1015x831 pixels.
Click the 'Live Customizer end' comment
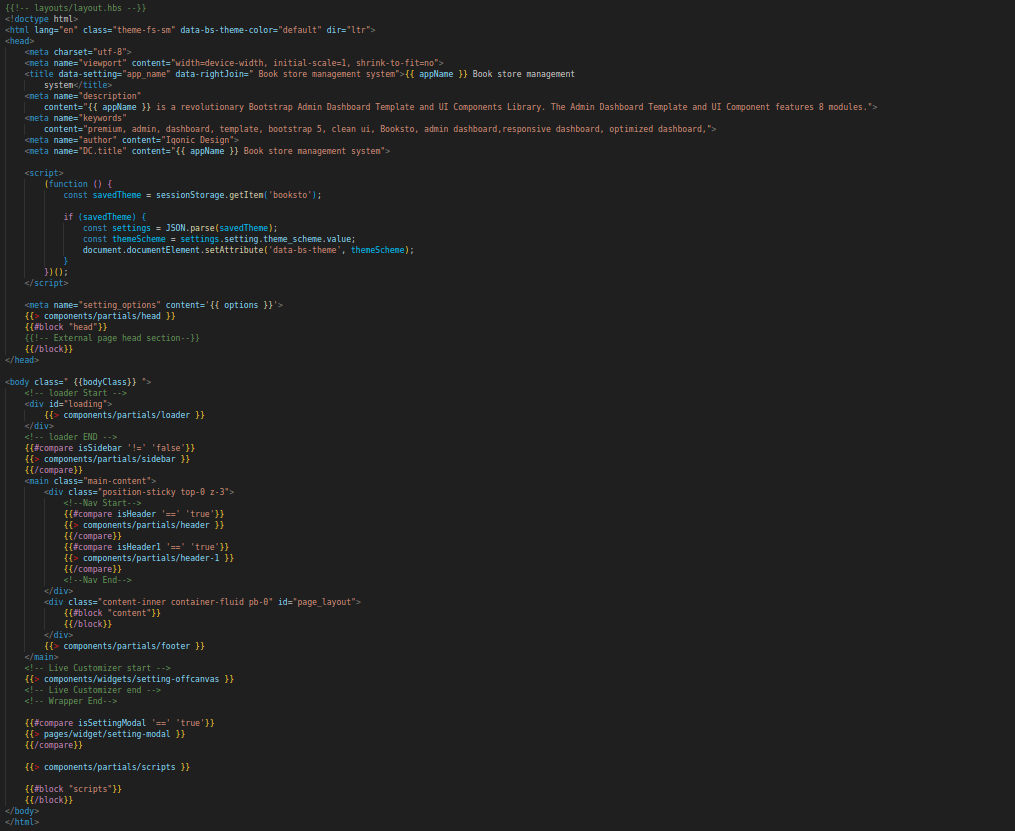pos(93,690)
